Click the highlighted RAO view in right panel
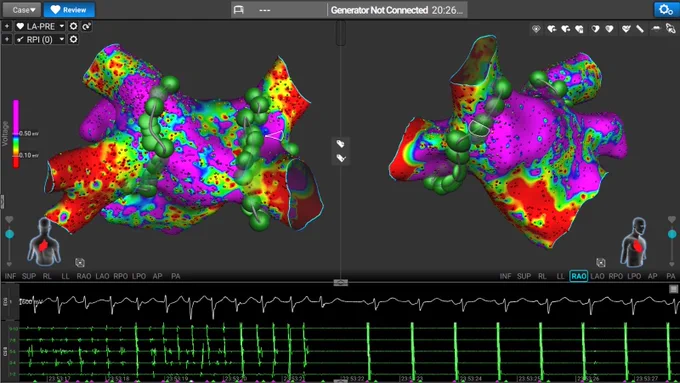 [x=579, y=276]
